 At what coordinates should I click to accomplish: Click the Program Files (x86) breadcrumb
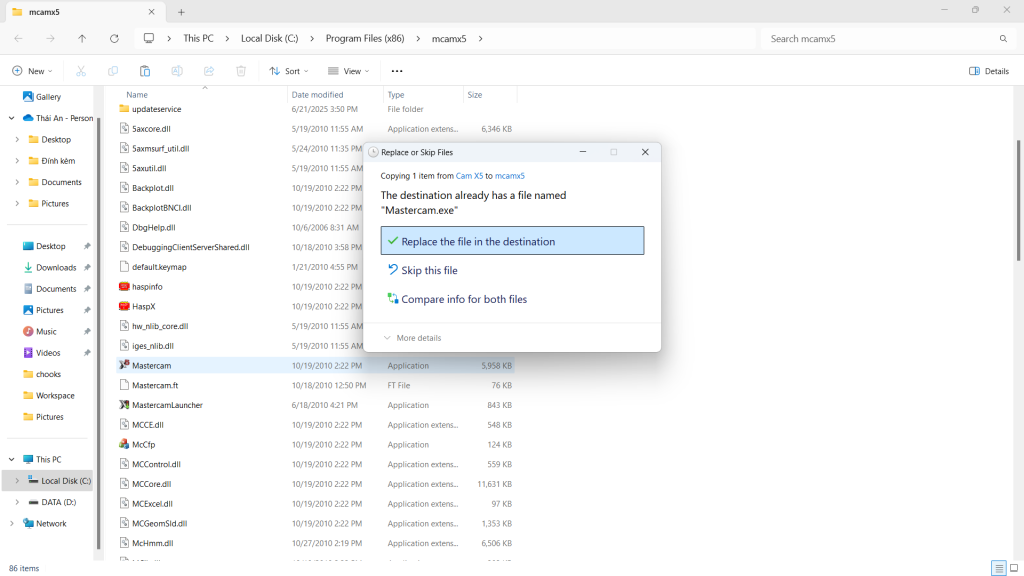point(365,39)
